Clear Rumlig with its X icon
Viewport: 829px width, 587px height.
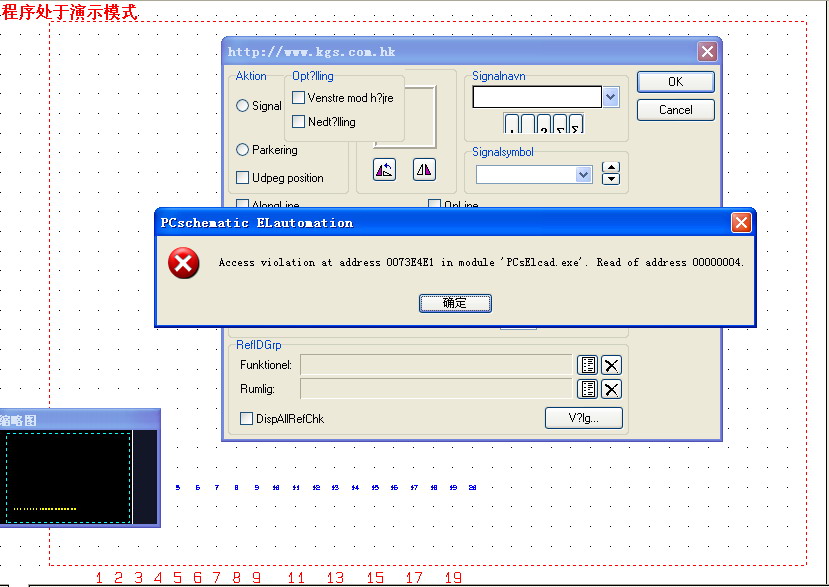(x=611, y=389)
